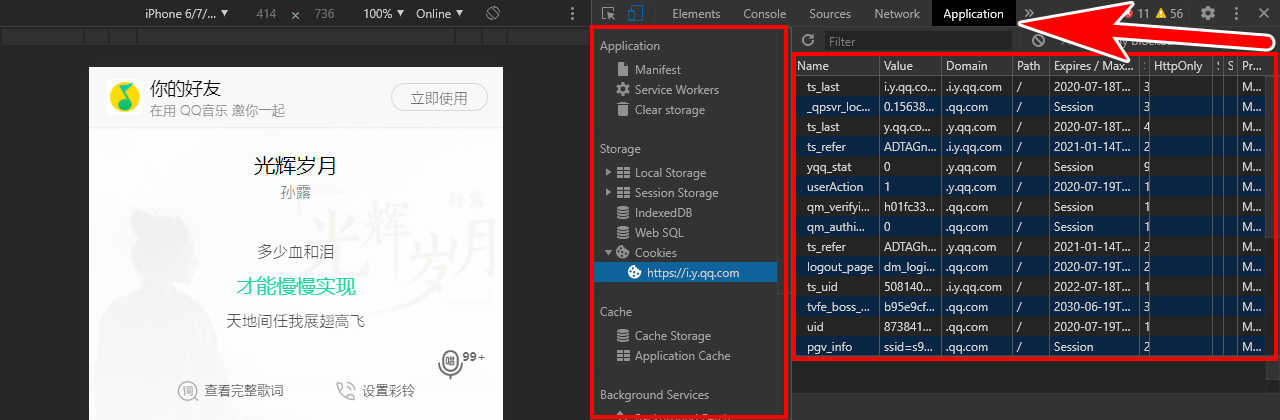Select the ts_uid cookie row
The width and height of the screenshot is (1280, 420).
click(x=1028, y=287)
